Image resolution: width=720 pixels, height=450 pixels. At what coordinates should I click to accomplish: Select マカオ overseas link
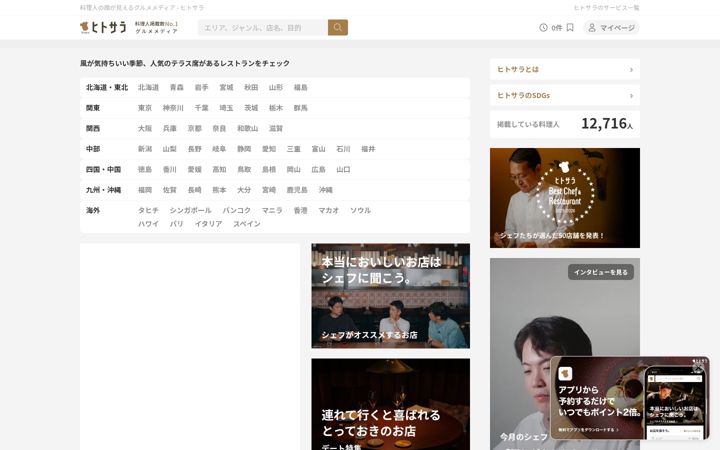[x=329, y=210]
